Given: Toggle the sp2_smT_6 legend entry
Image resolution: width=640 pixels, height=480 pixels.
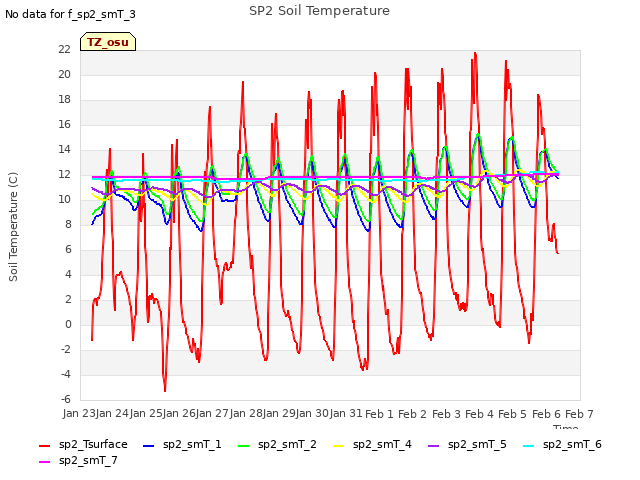Looking at the screenshot, I should tap(562, 444).
